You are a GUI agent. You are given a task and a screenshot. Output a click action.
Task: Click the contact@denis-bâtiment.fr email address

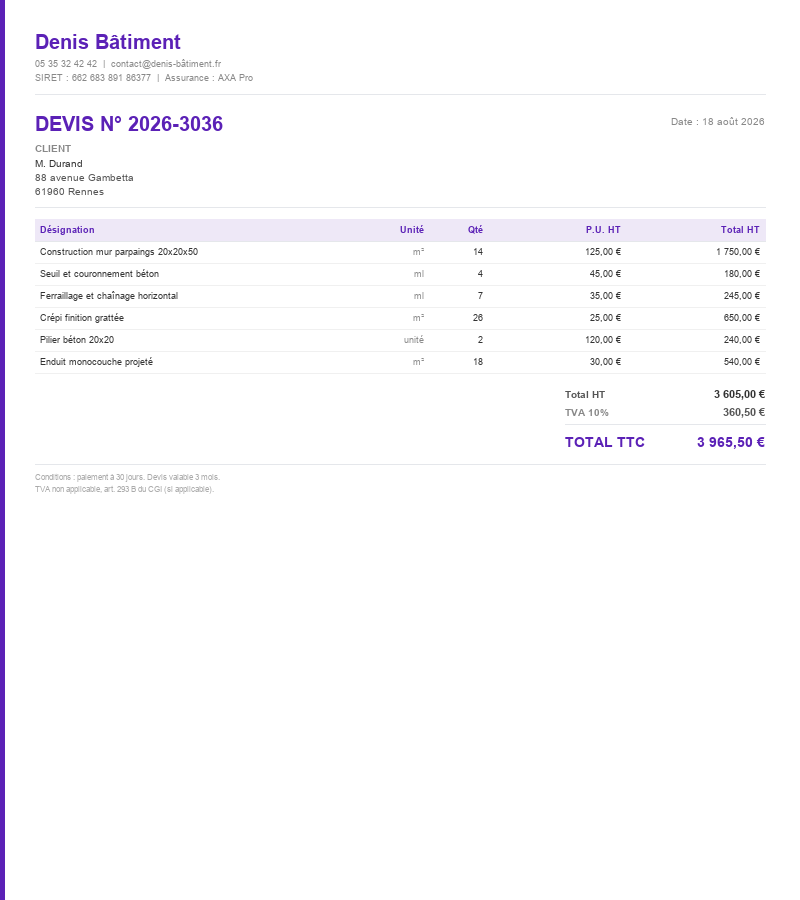click(x=166, y=64)
